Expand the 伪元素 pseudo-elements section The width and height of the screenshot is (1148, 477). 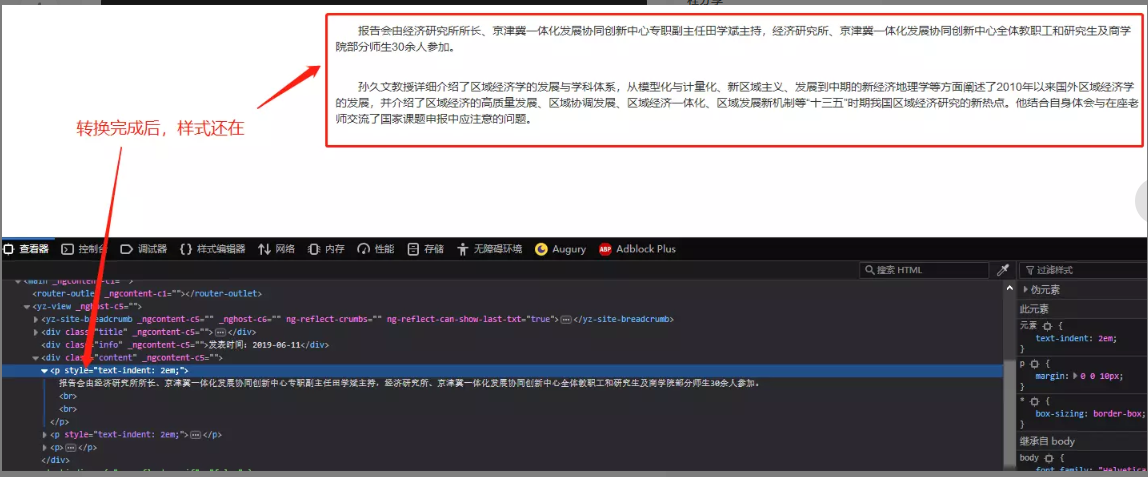(x=1026, y=290)
